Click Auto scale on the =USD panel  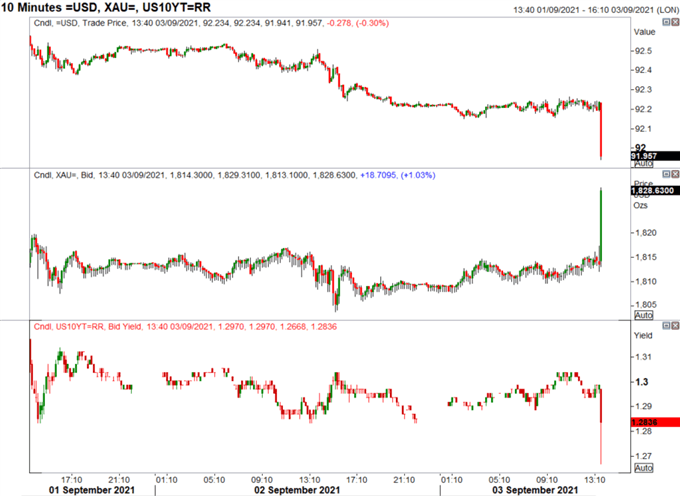[x=644, y=163]
